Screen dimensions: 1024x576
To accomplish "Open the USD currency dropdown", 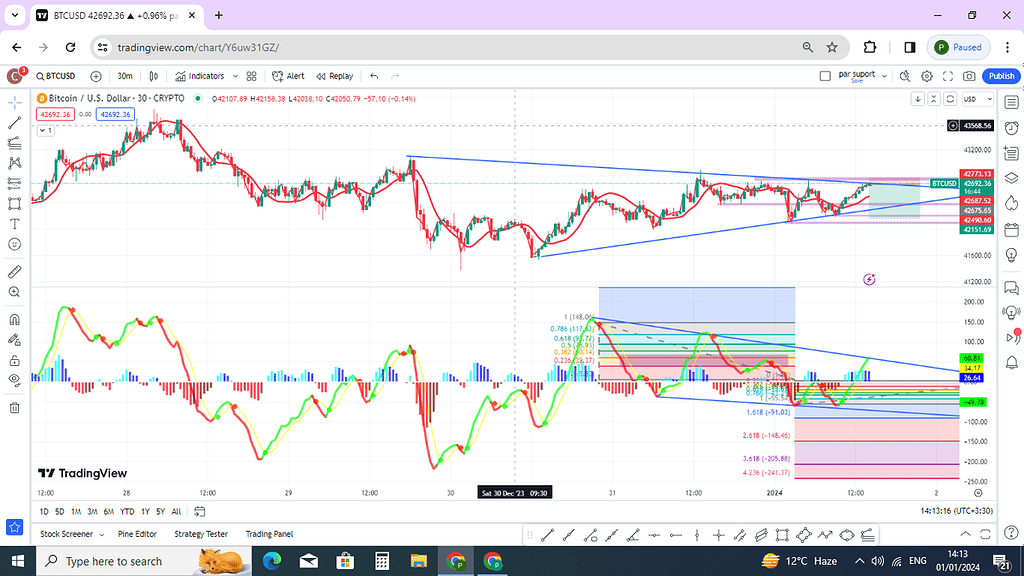I will [x=971, y=99].
